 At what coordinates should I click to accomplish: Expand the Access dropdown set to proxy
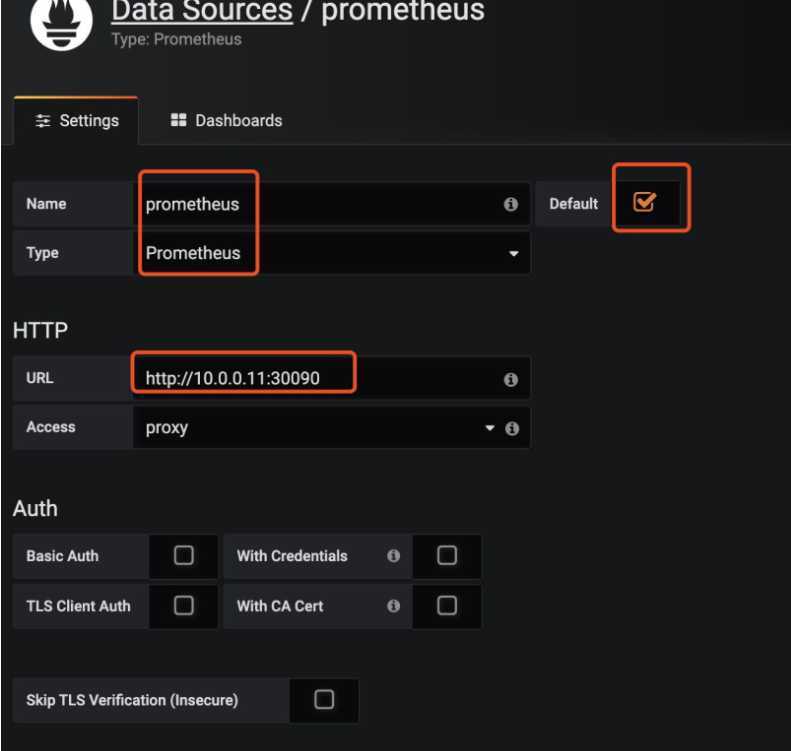(x=315, y=428)
